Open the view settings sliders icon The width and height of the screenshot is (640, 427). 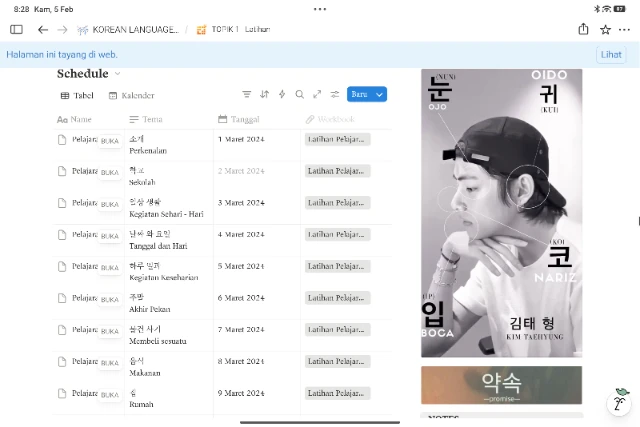point(335,95)
